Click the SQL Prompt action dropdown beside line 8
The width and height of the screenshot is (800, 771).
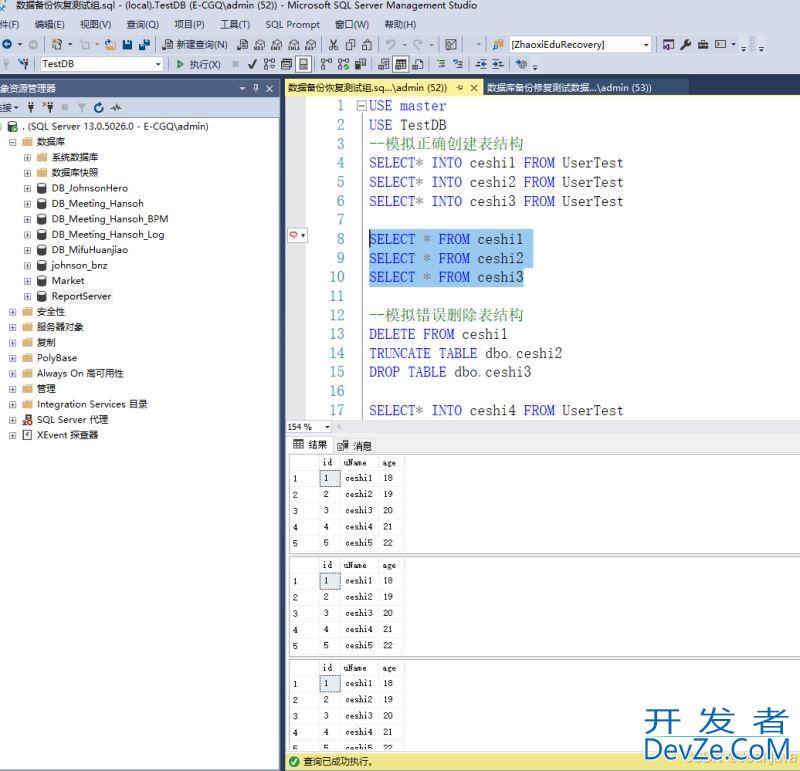[297, 235]
